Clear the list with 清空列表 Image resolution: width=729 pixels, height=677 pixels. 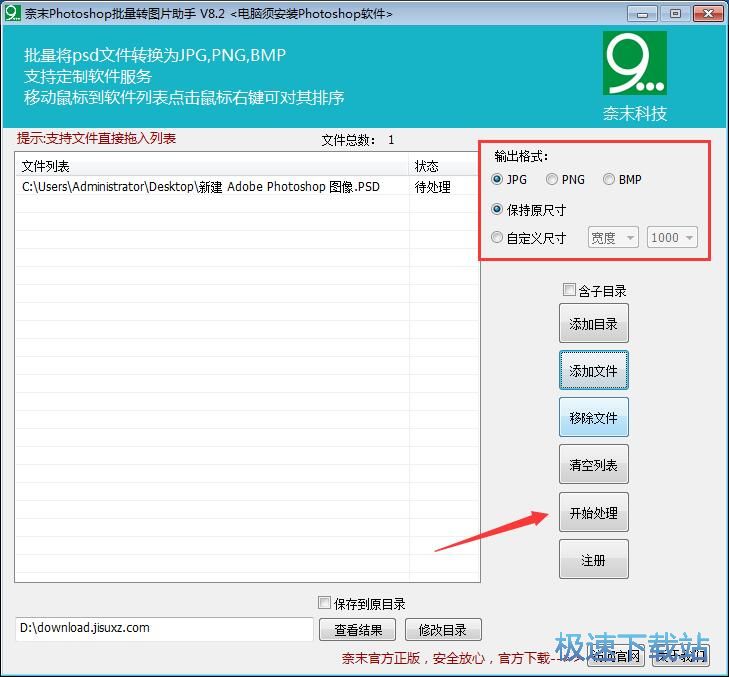593,465
